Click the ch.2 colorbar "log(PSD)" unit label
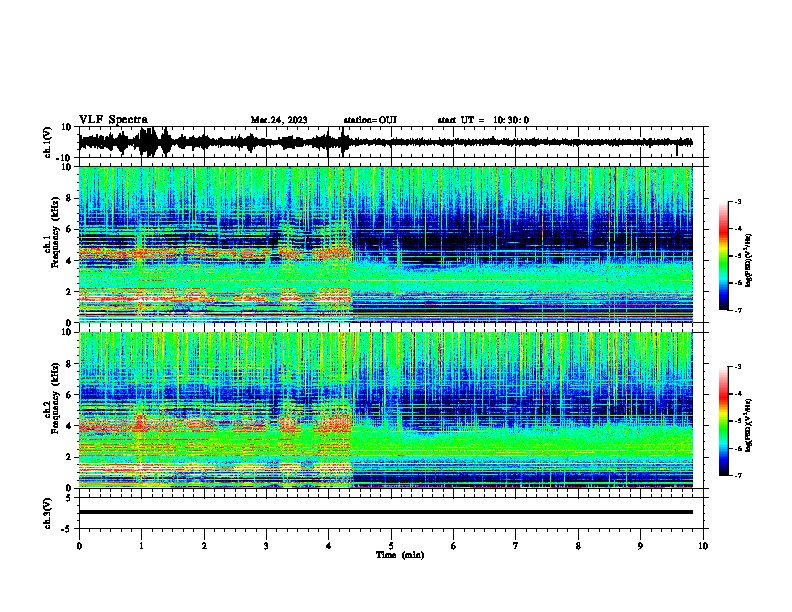 click(749, 424)
